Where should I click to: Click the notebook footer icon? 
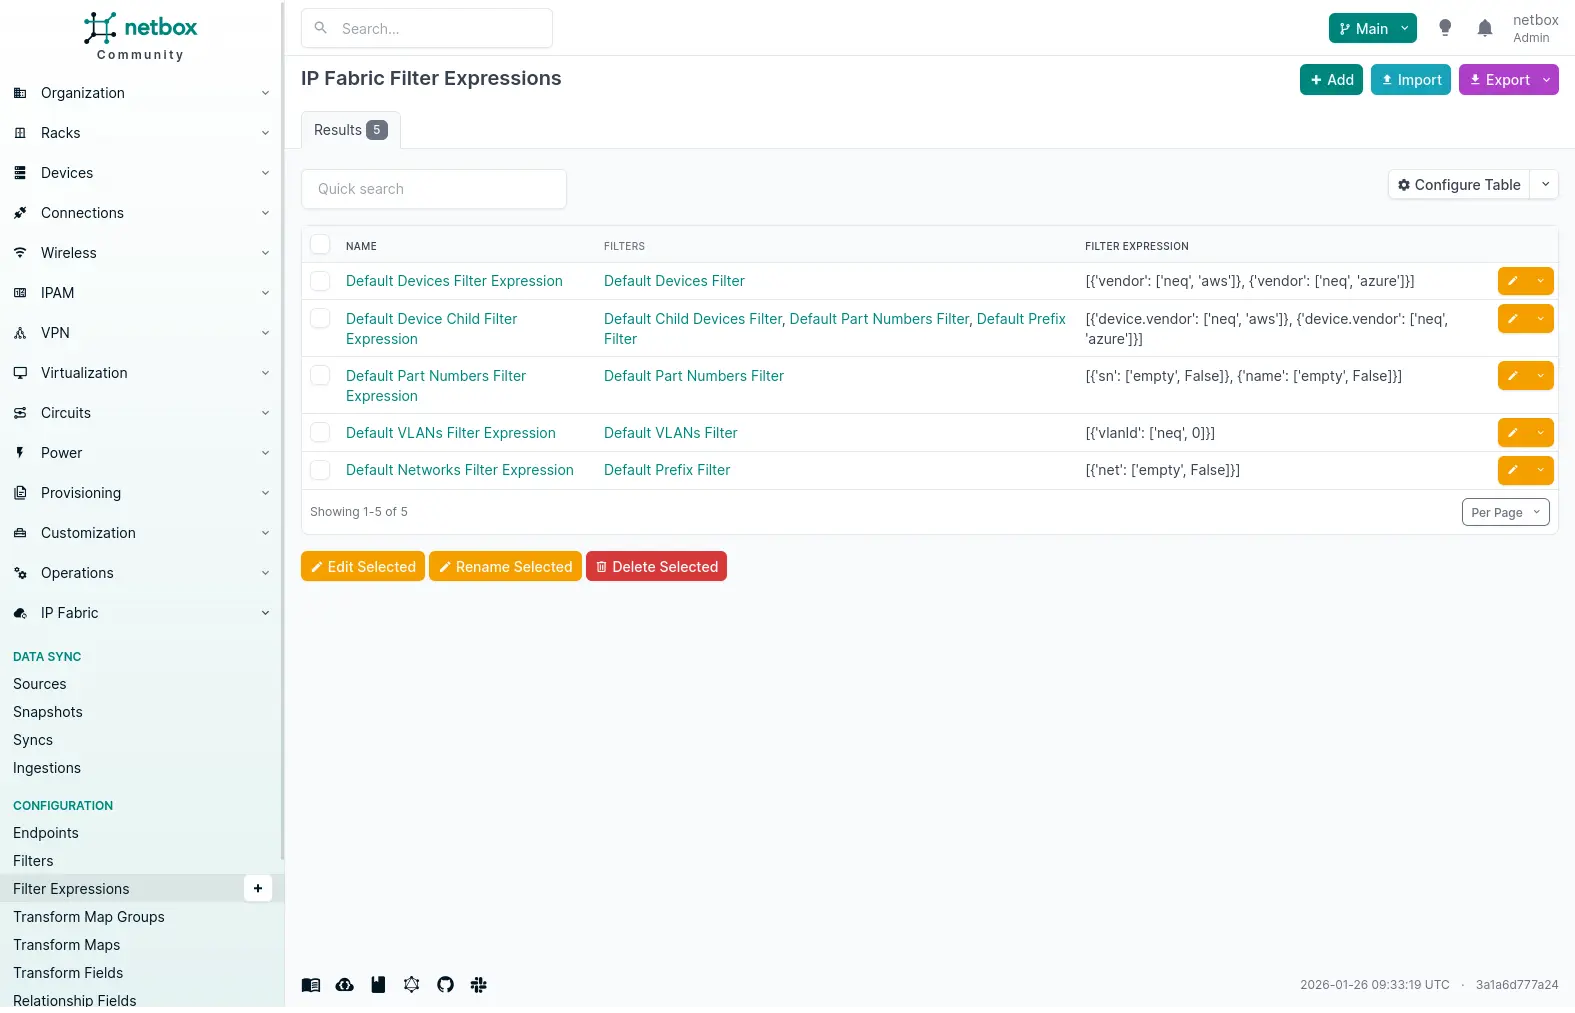(x=378, y=985)
